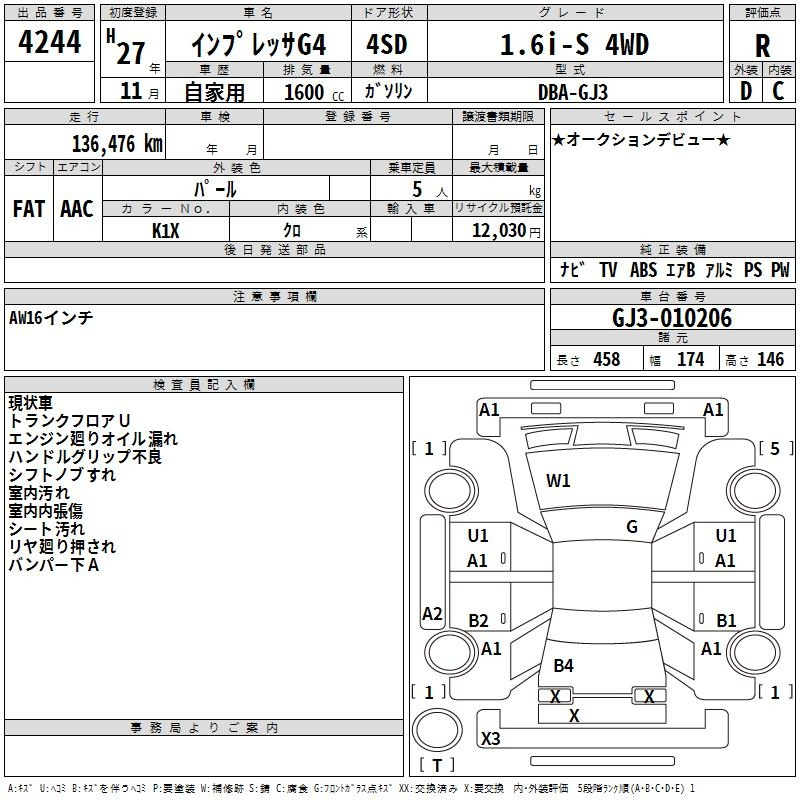800x800 pixels.
Task: Select the overall grade R cell
Action: point(762,45)
